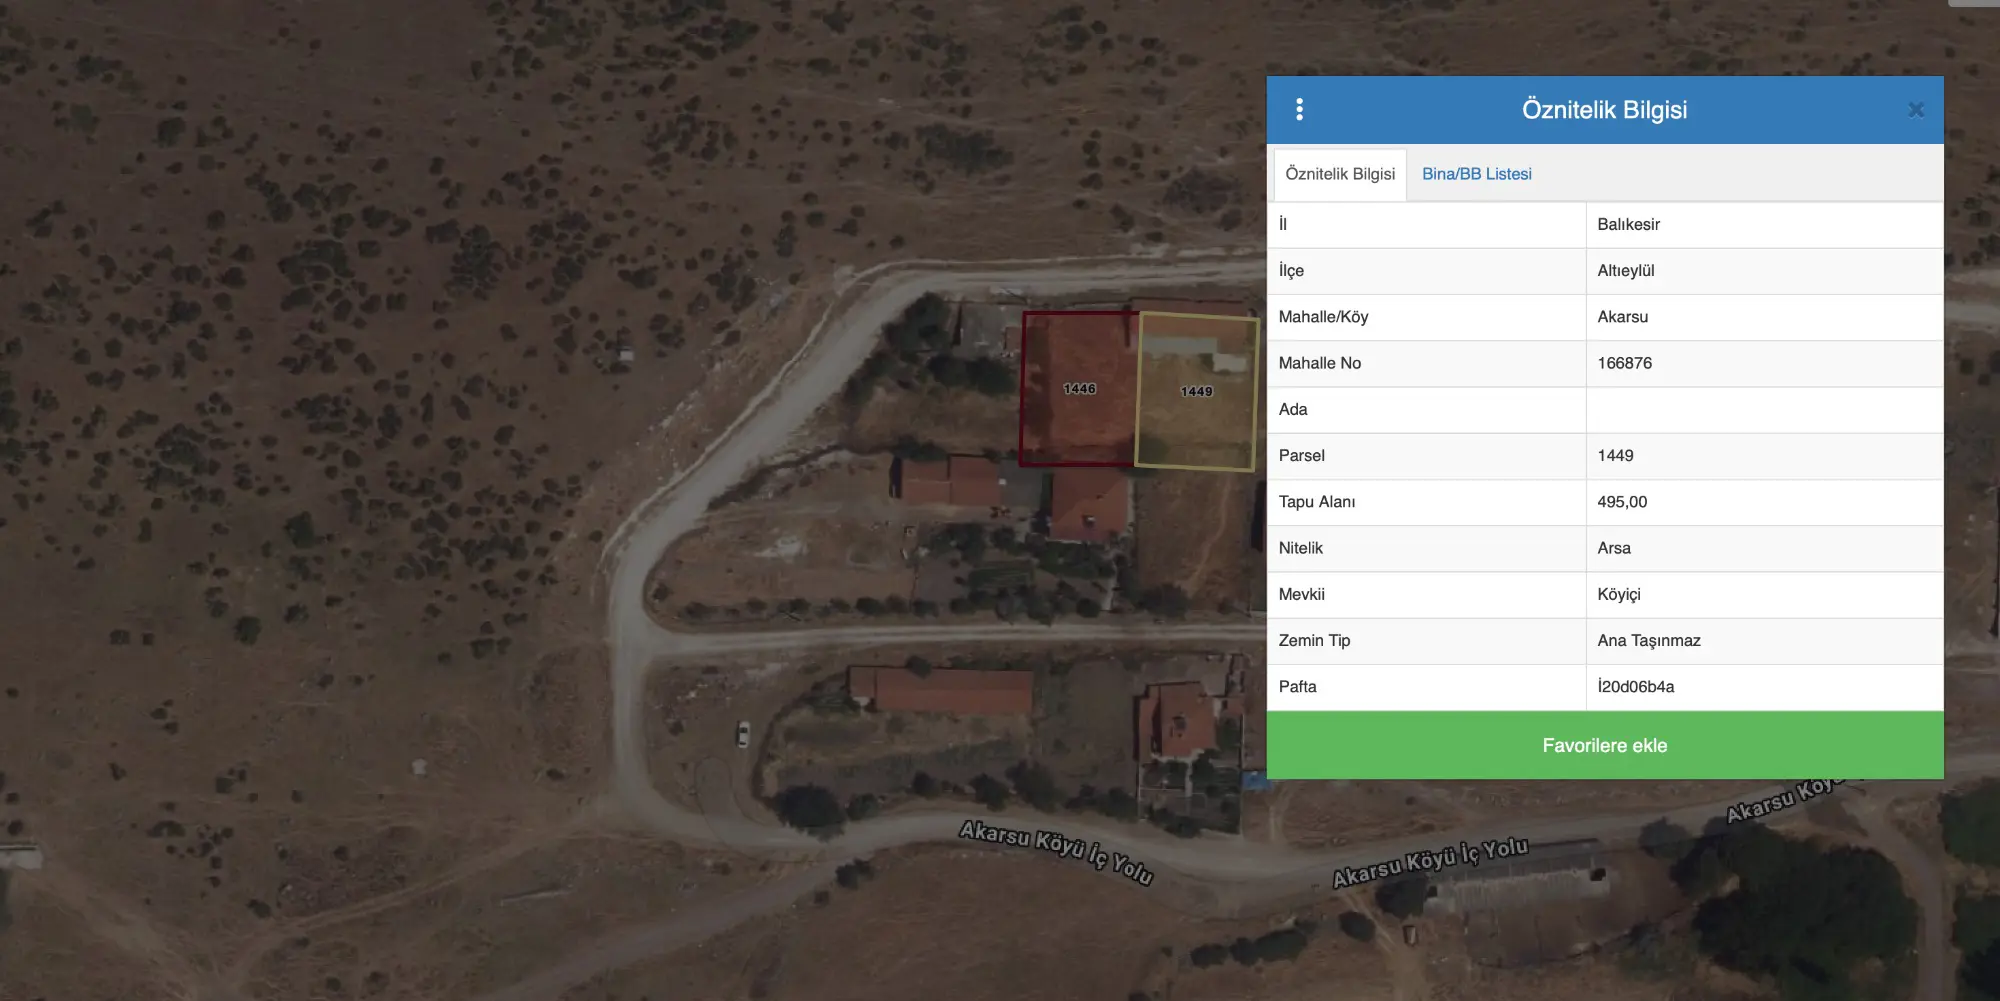Screen dimensions: 2000x1001
Task: Click the Mahalle No row label
Action: tap(1319, 363)
